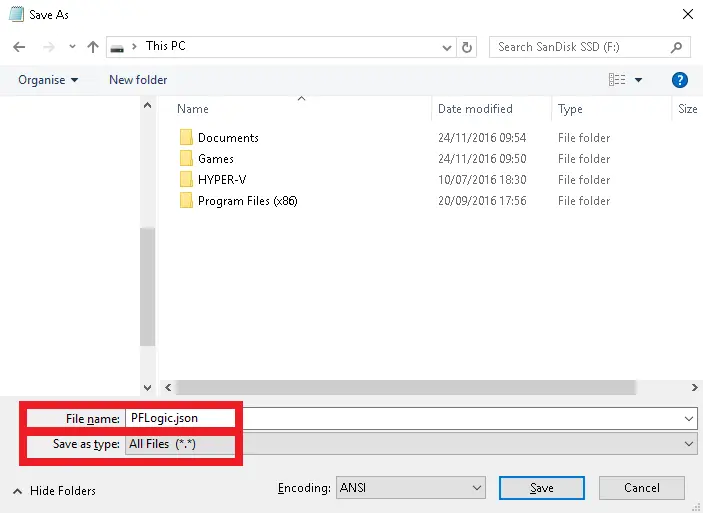Open the recent locations dropdown arrow
Screen dimensions: 703x513
(71, 47)
